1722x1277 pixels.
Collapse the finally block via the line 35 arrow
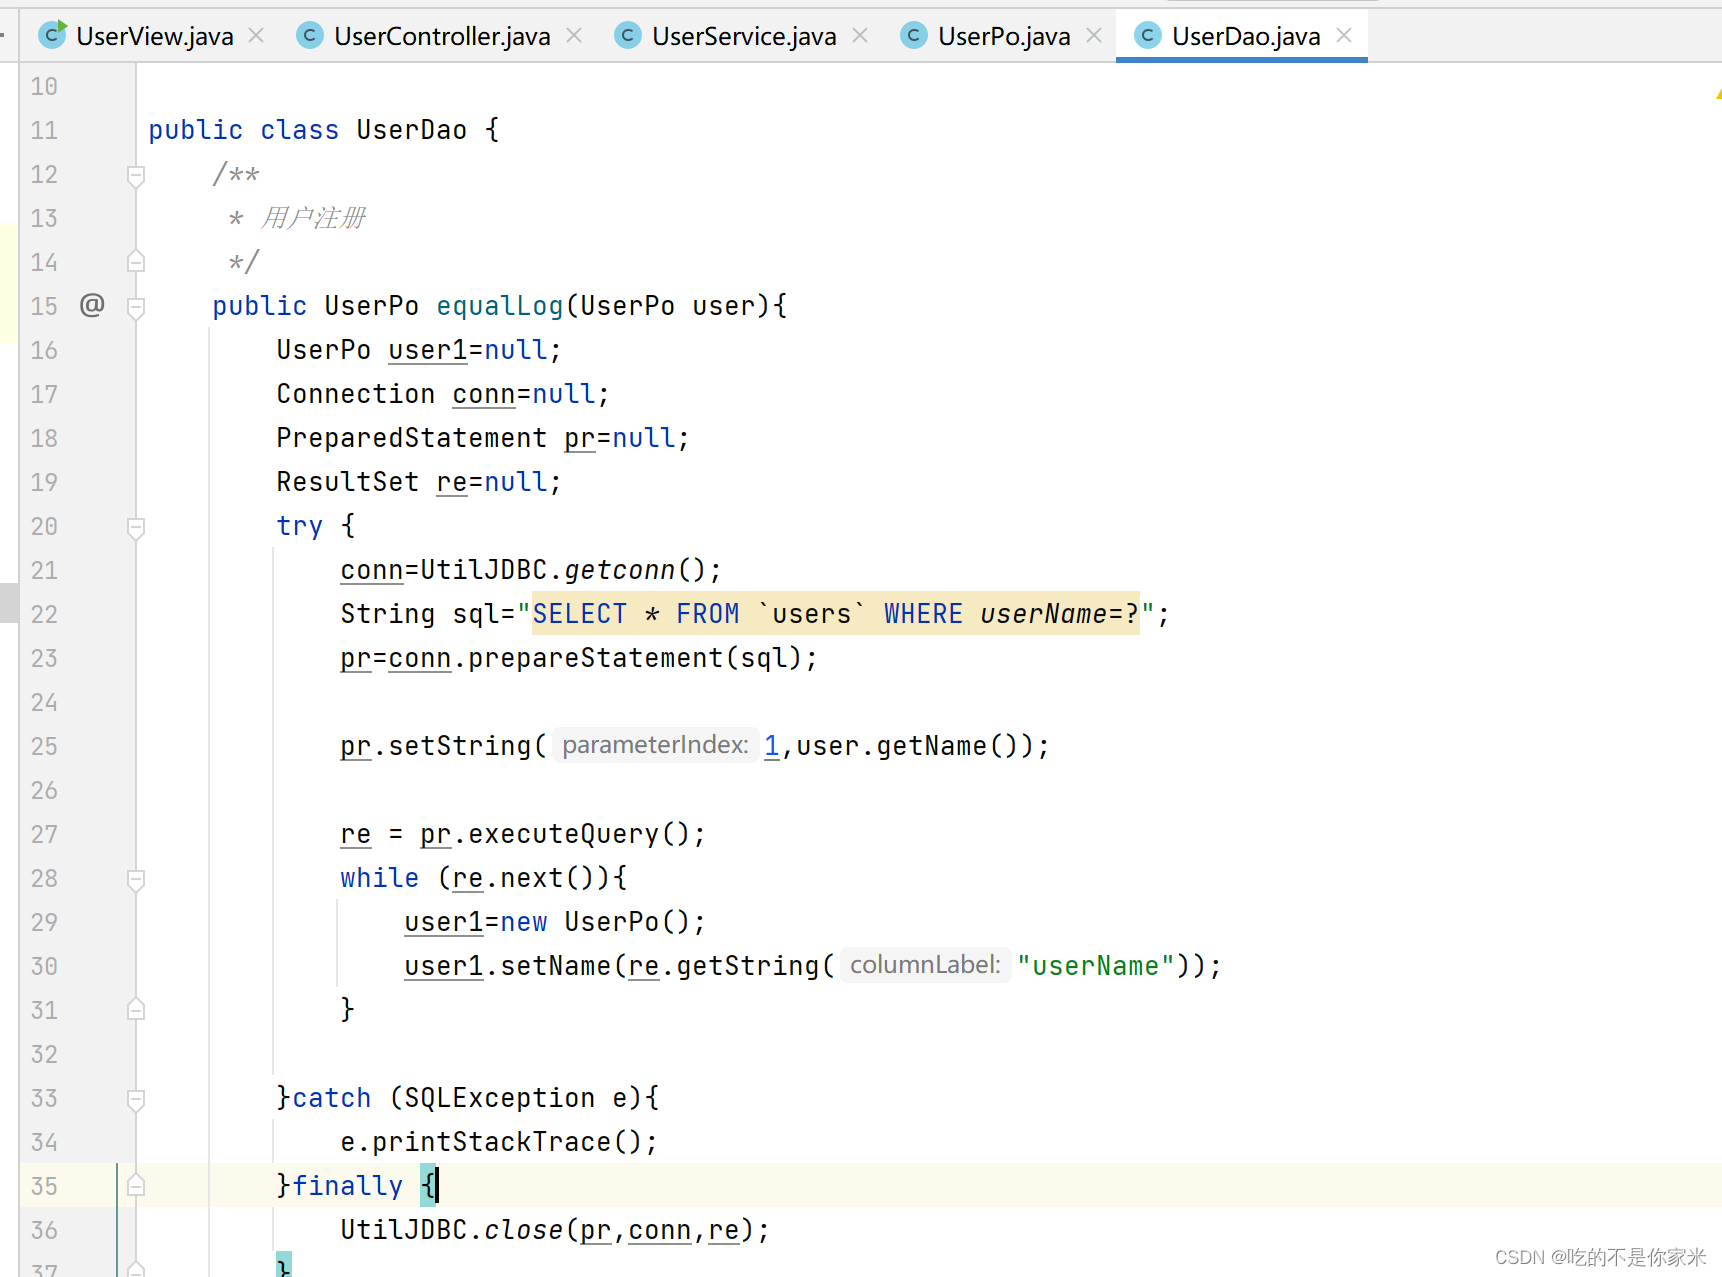point(135,1185)
